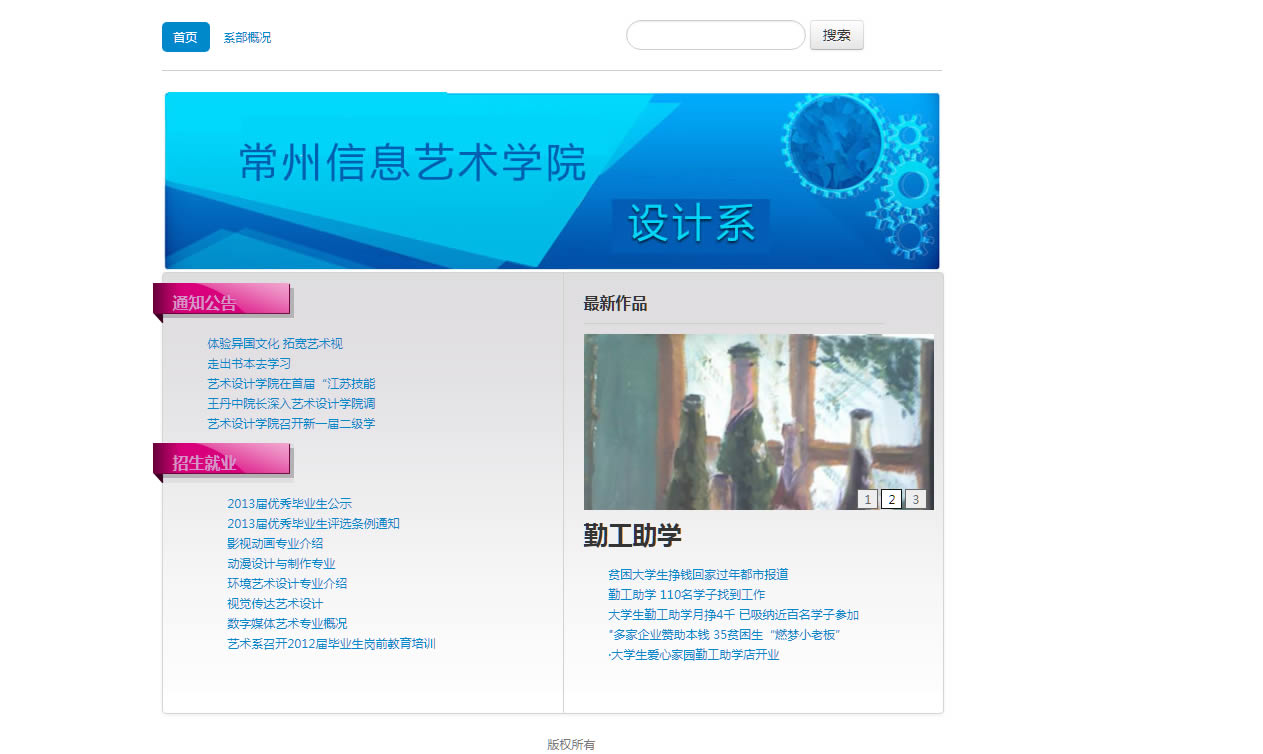This screenshot has width=1263, height=754.
Task: Select slide 3 in the carousel
Action: 915,499
